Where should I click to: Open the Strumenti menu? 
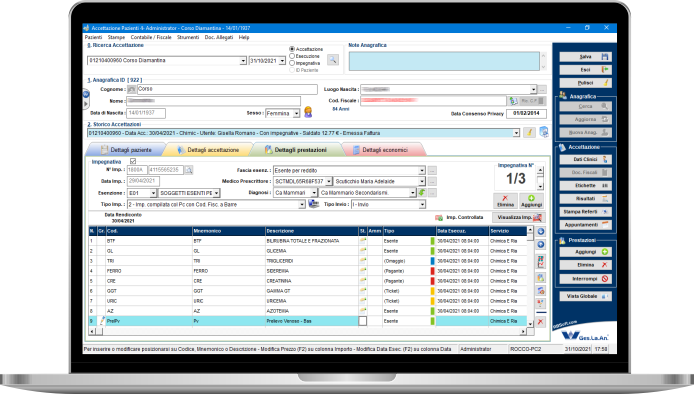(x=188, y=38)
